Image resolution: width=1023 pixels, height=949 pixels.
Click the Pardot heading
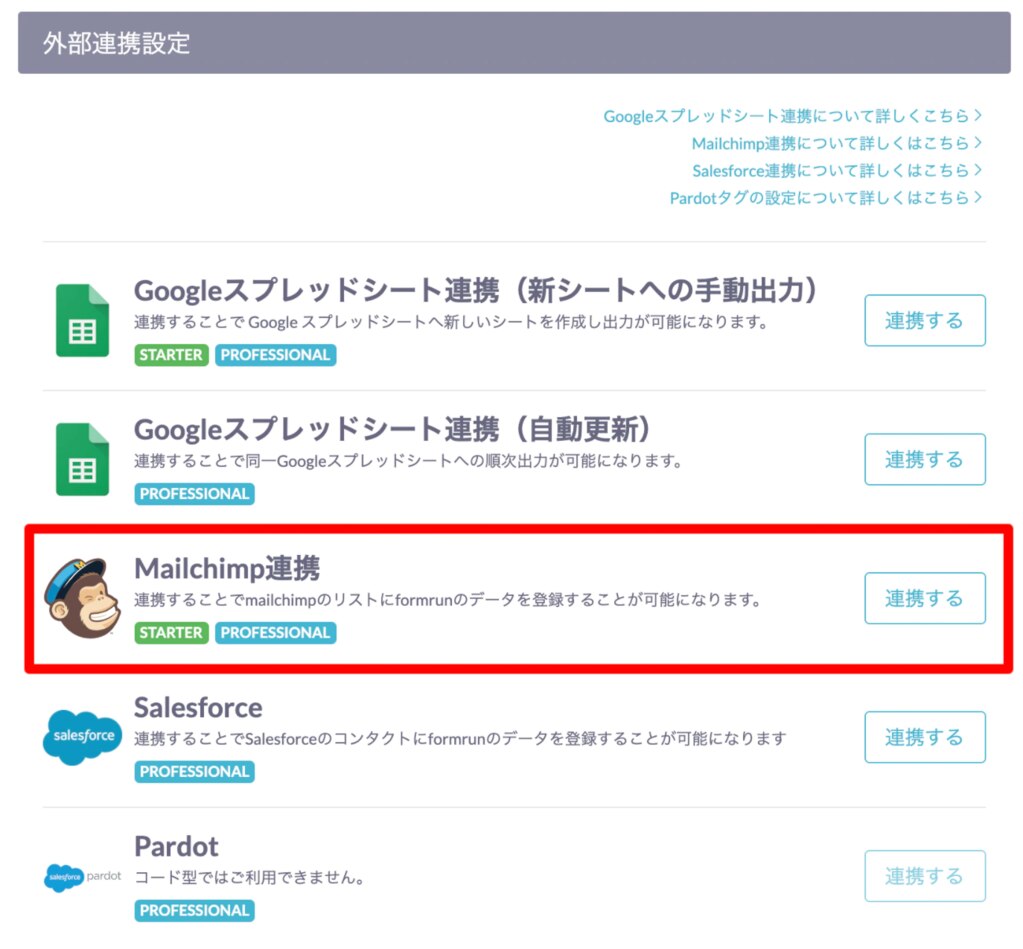(x=176, y=847)
